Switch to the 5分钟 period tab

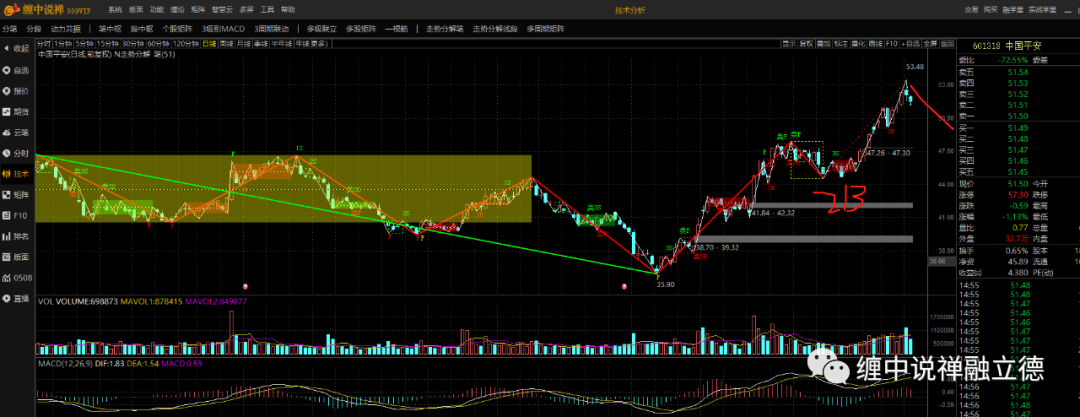click(84, 43)
